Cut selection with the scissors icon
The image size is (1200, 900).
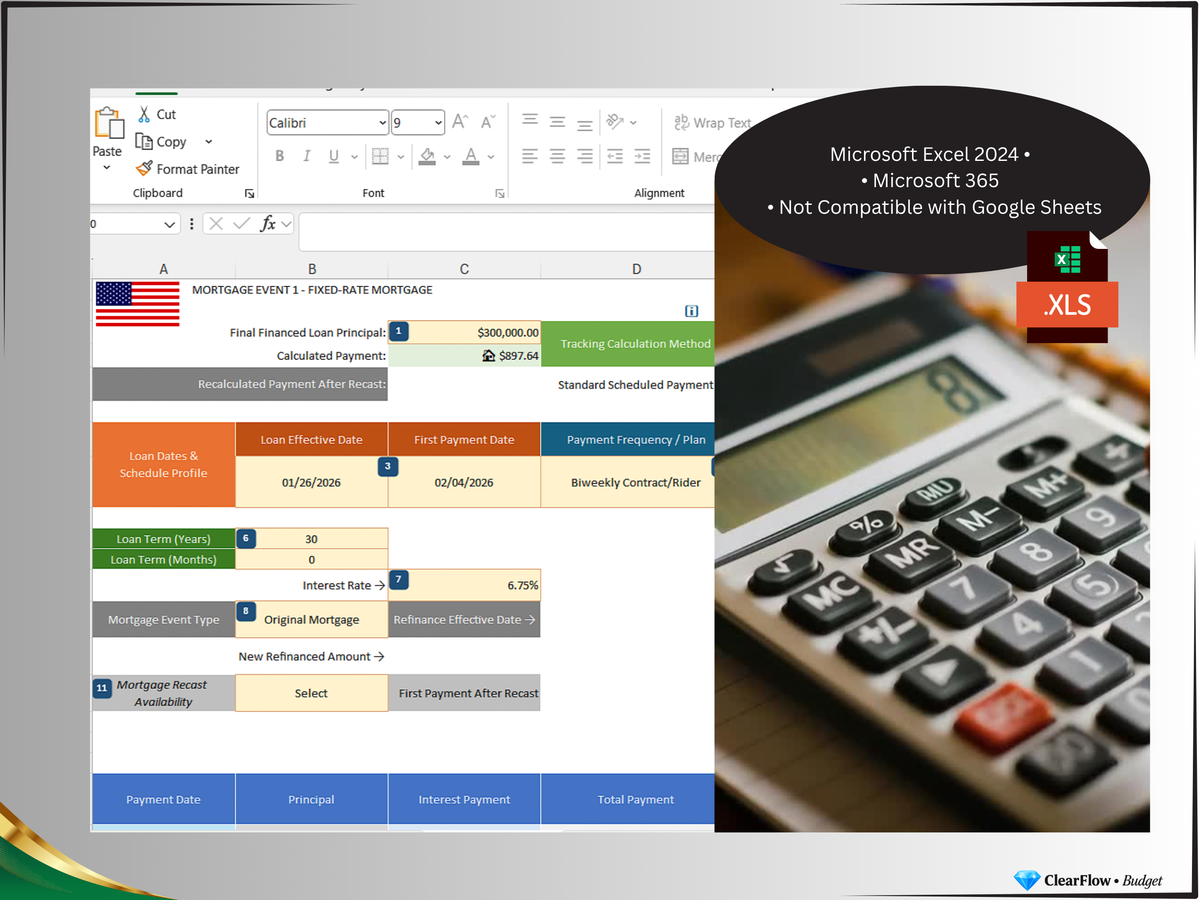144,114
